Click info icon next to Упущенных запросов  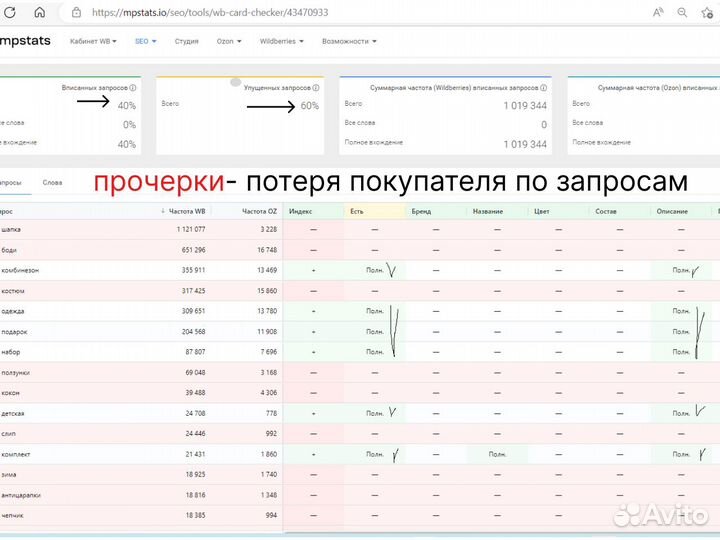(x=315, y=88)
